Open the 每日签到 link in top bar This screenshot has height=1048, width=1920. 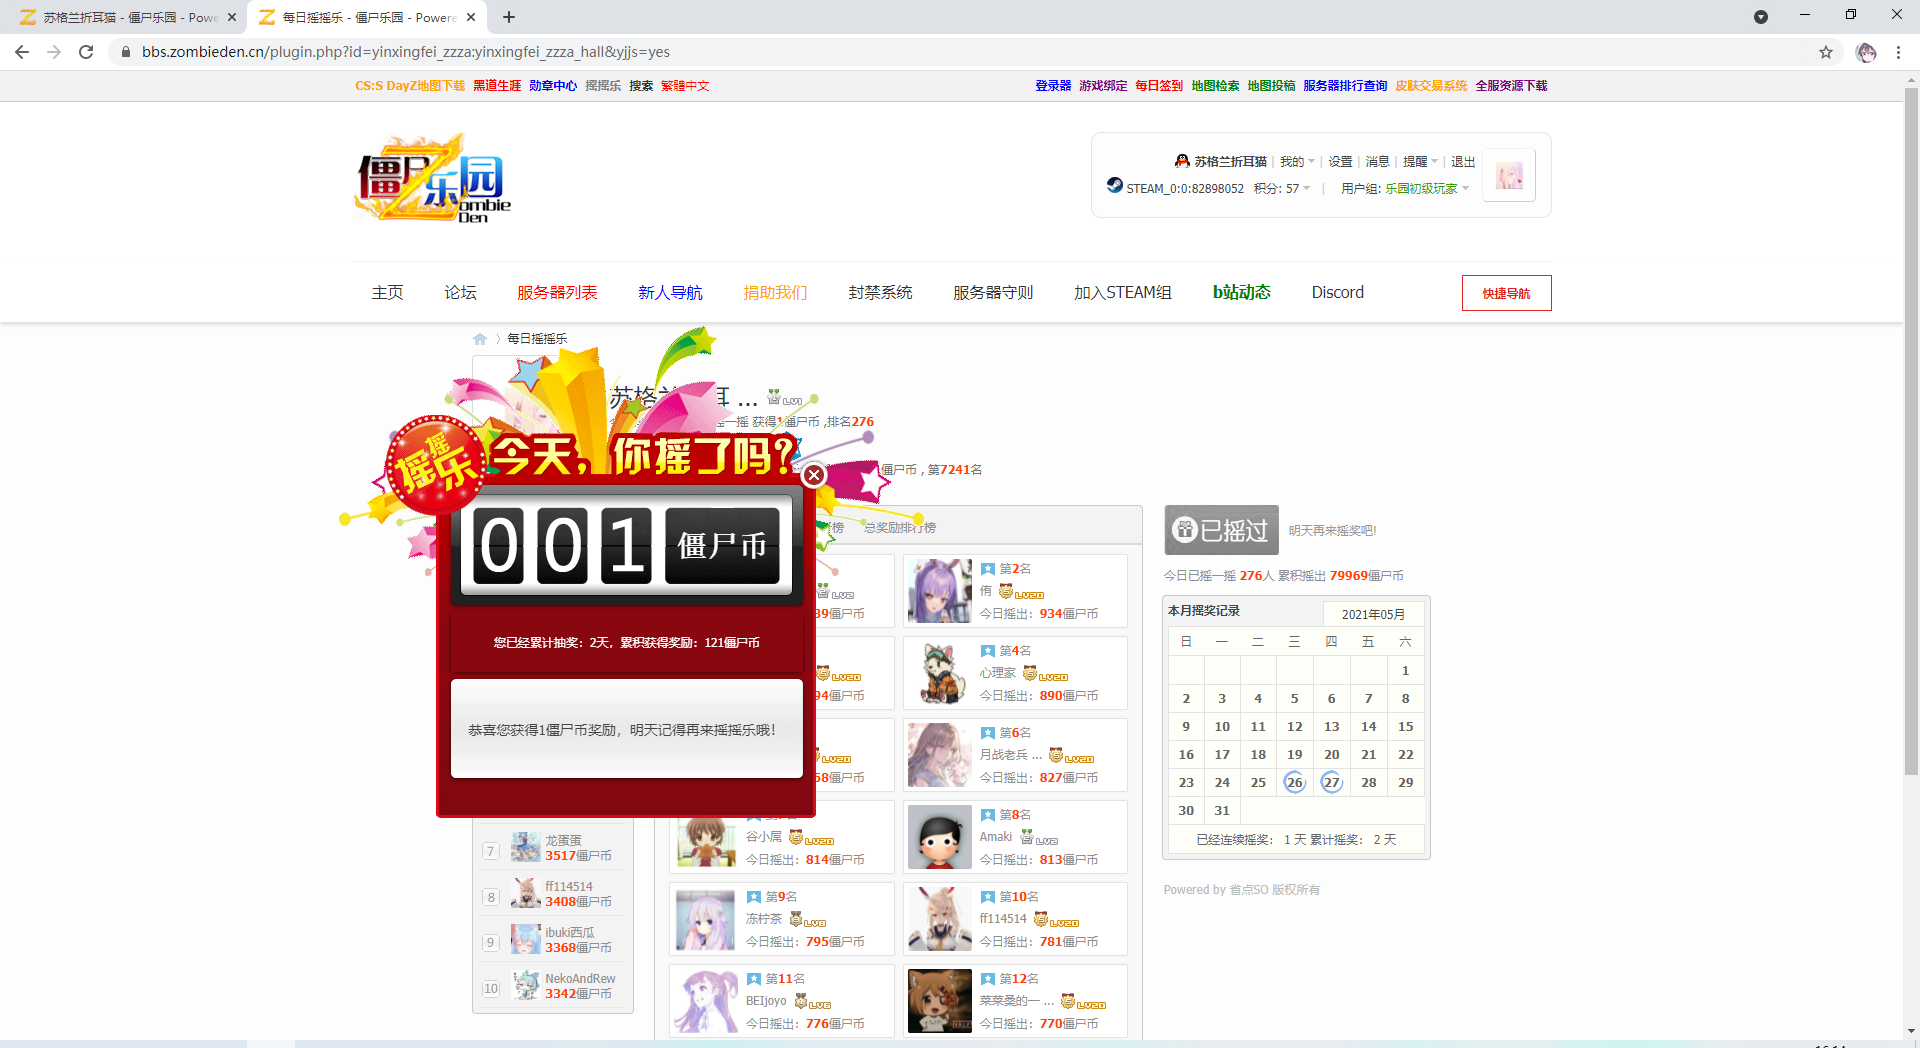[1158, 86]
